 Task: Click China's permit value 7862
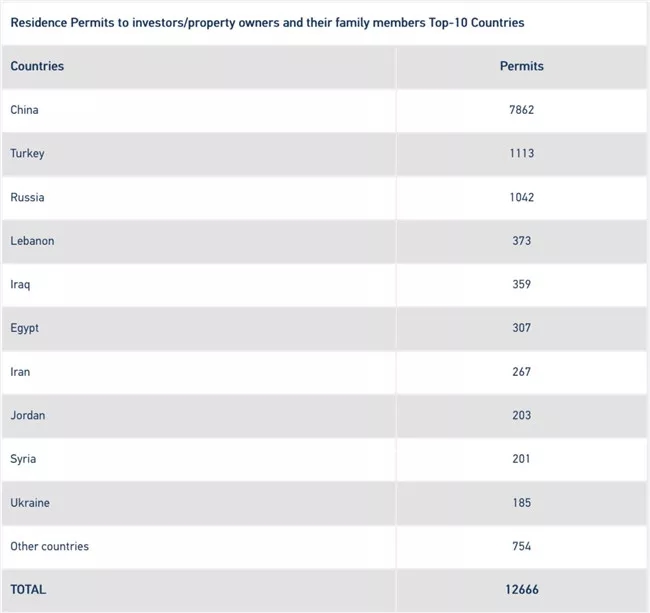pos(521,110)
